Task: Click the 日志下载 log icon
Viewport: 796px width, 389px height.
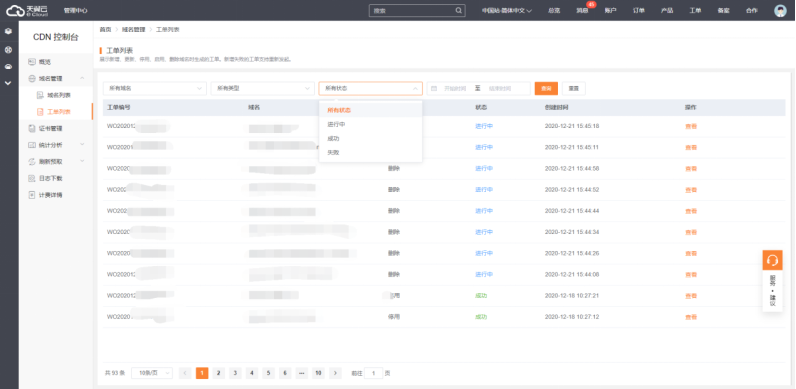Action: point(32,178)
